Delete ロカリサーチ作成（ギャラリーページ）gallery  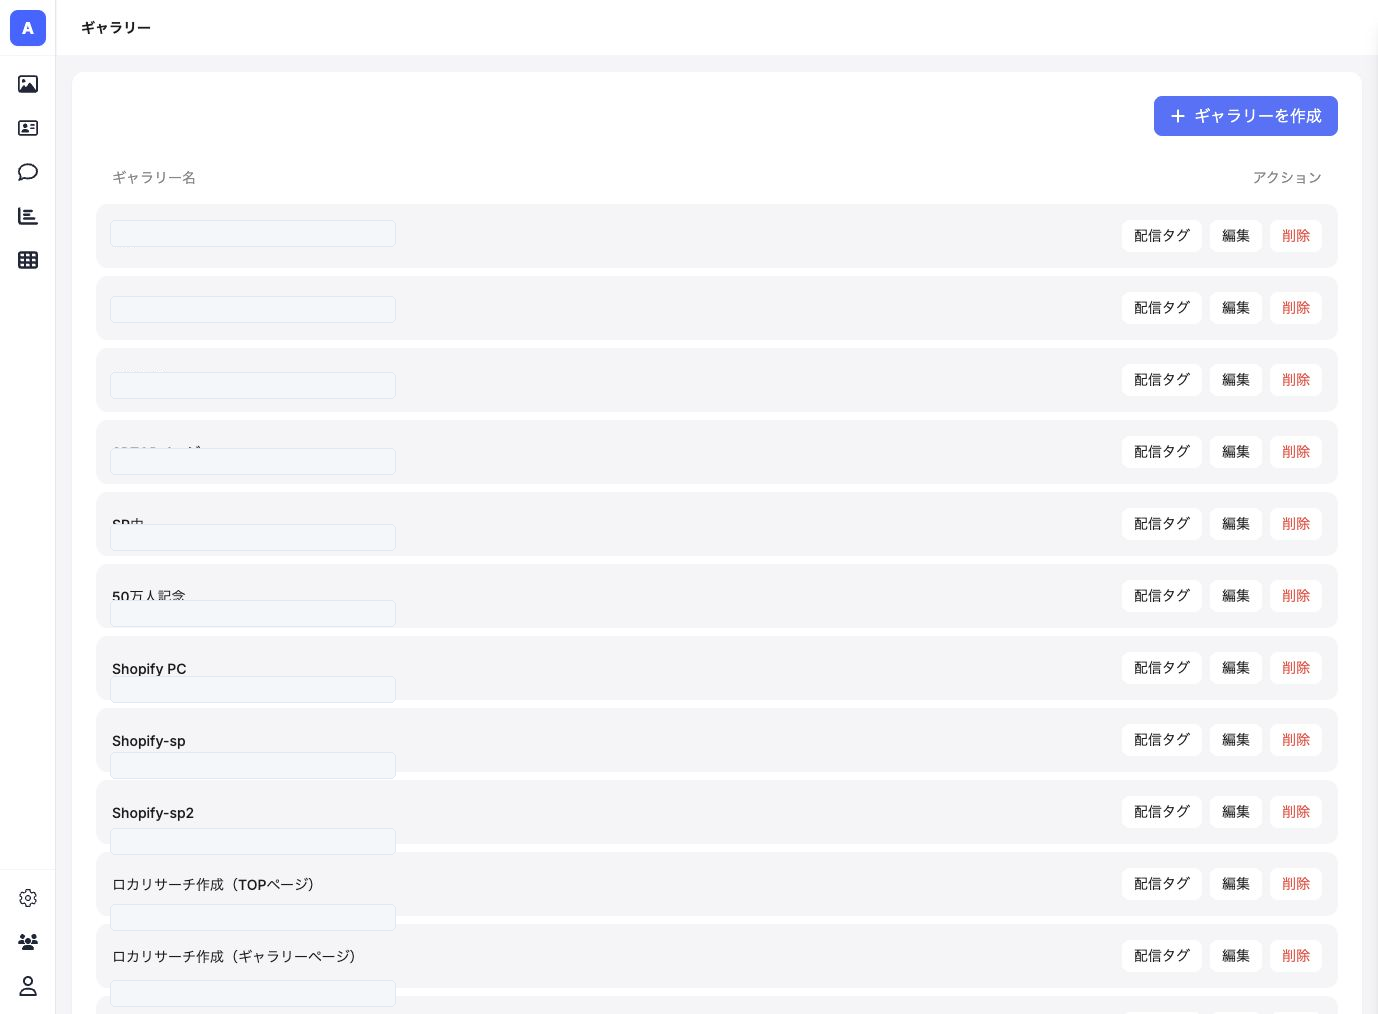1296,956
